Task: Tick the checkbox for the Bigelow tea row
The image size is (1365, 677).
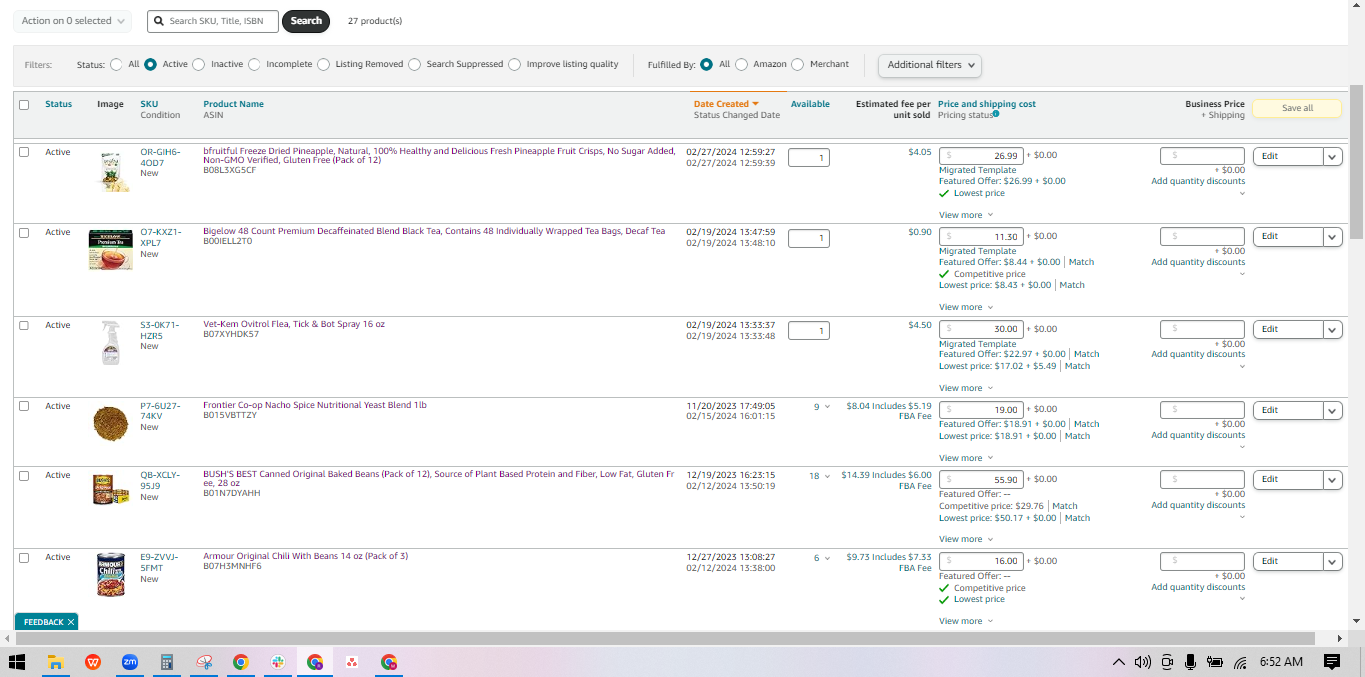Action: click(24, 232)
